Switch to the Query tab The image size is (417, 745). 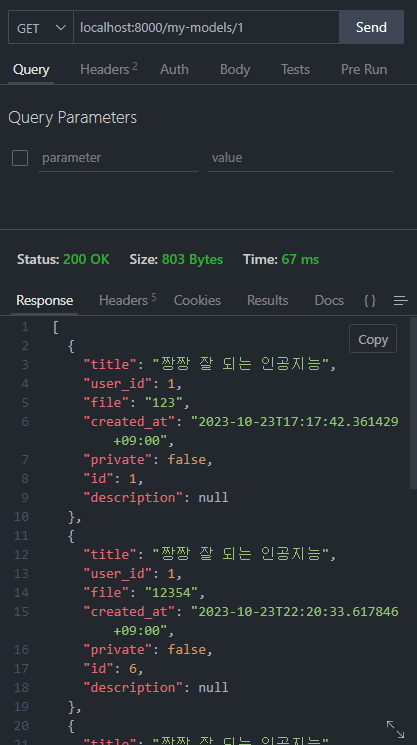pyautogui.click(x=31, y=69)
